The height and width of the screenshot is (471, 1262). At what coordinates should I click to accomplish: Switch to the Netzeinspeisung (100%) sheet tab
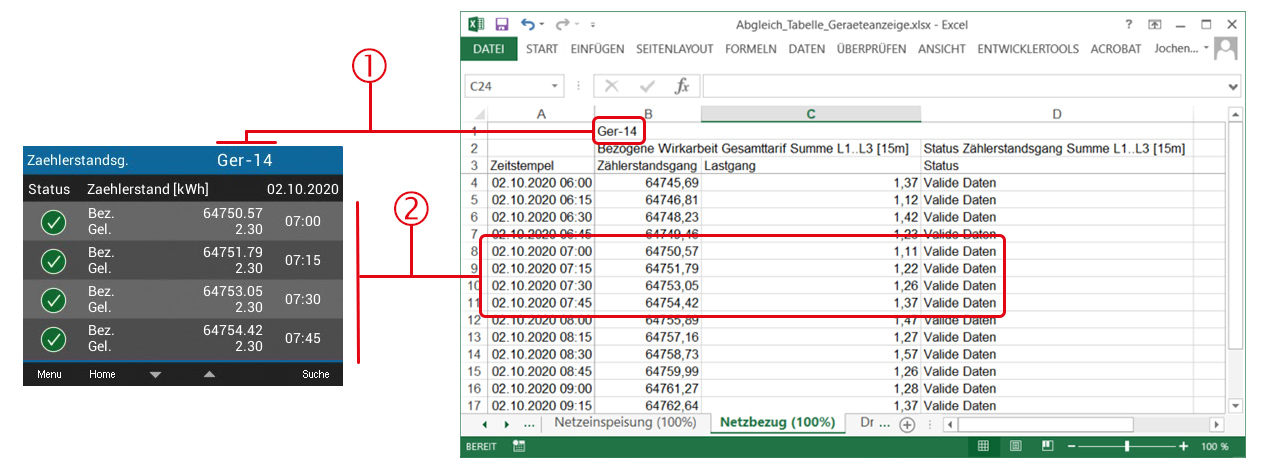tap(625, 423)
